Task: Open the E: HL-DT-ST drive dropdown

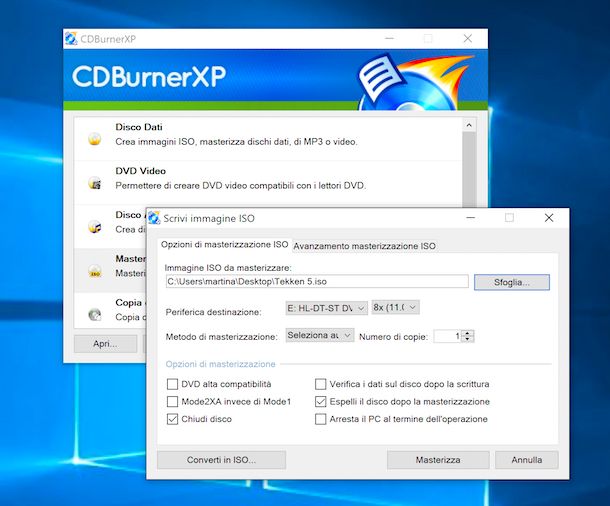Action: pos(326,308)
